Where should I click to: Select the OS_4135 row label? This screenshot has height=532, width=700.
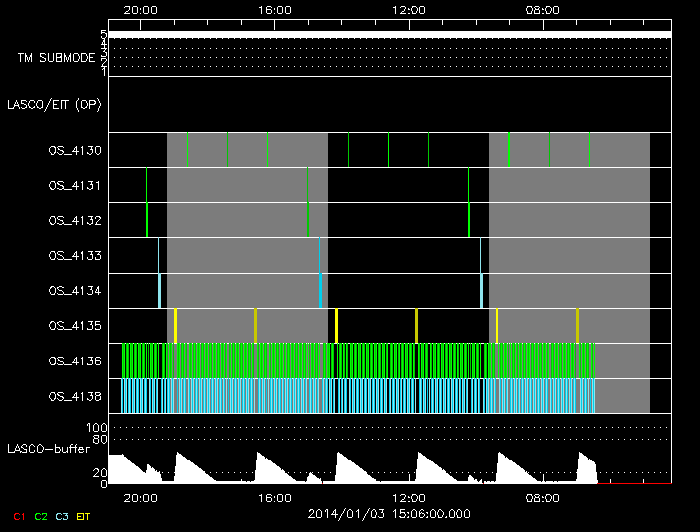tap(75, 325)
